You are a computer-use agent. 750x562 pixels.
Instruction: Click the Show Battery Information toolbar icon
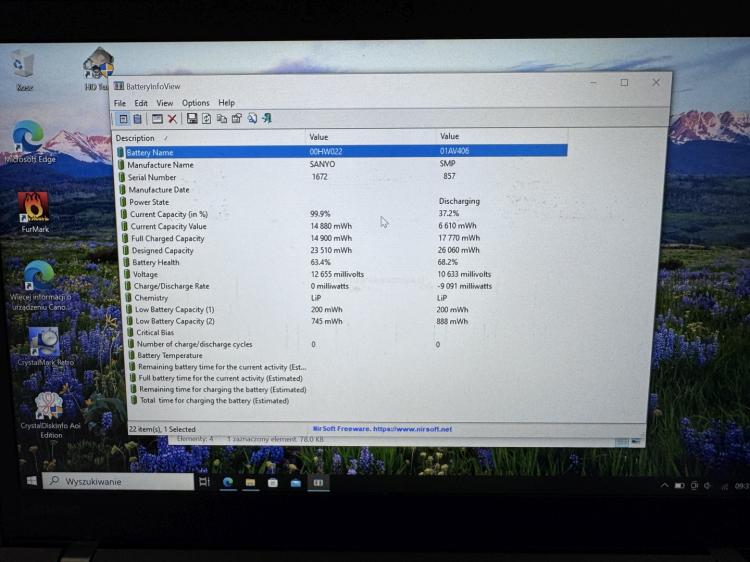pos(123,119)
